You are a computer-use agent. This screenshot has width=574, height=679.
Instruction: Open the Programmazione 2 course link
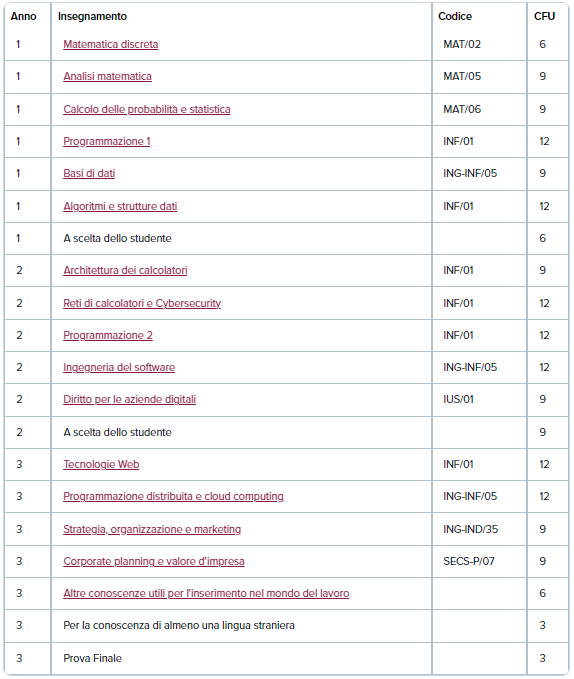click(x=108, y=336)
